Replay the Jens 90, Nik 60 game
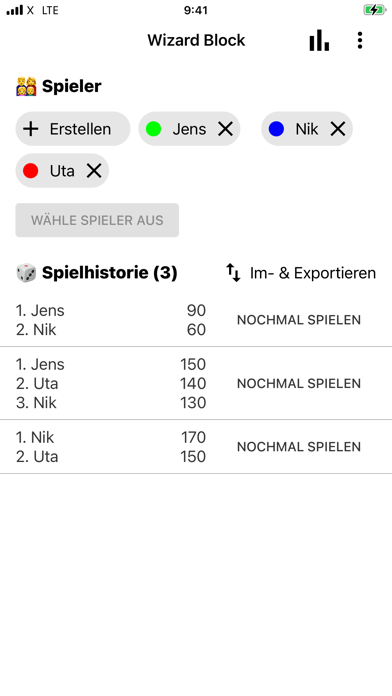This screenshot has width=392, height=696. 299,320
